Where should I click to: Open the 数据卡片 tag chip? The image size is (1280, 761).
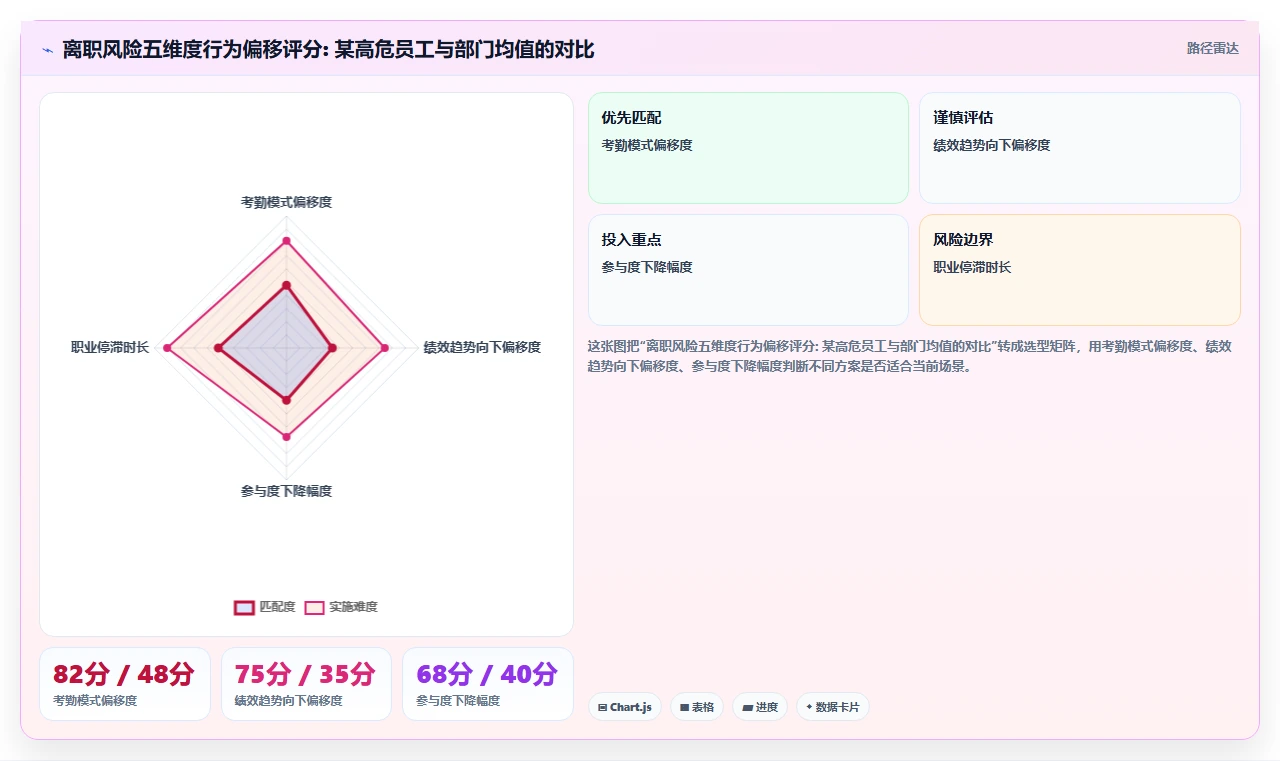pos(833,707)
